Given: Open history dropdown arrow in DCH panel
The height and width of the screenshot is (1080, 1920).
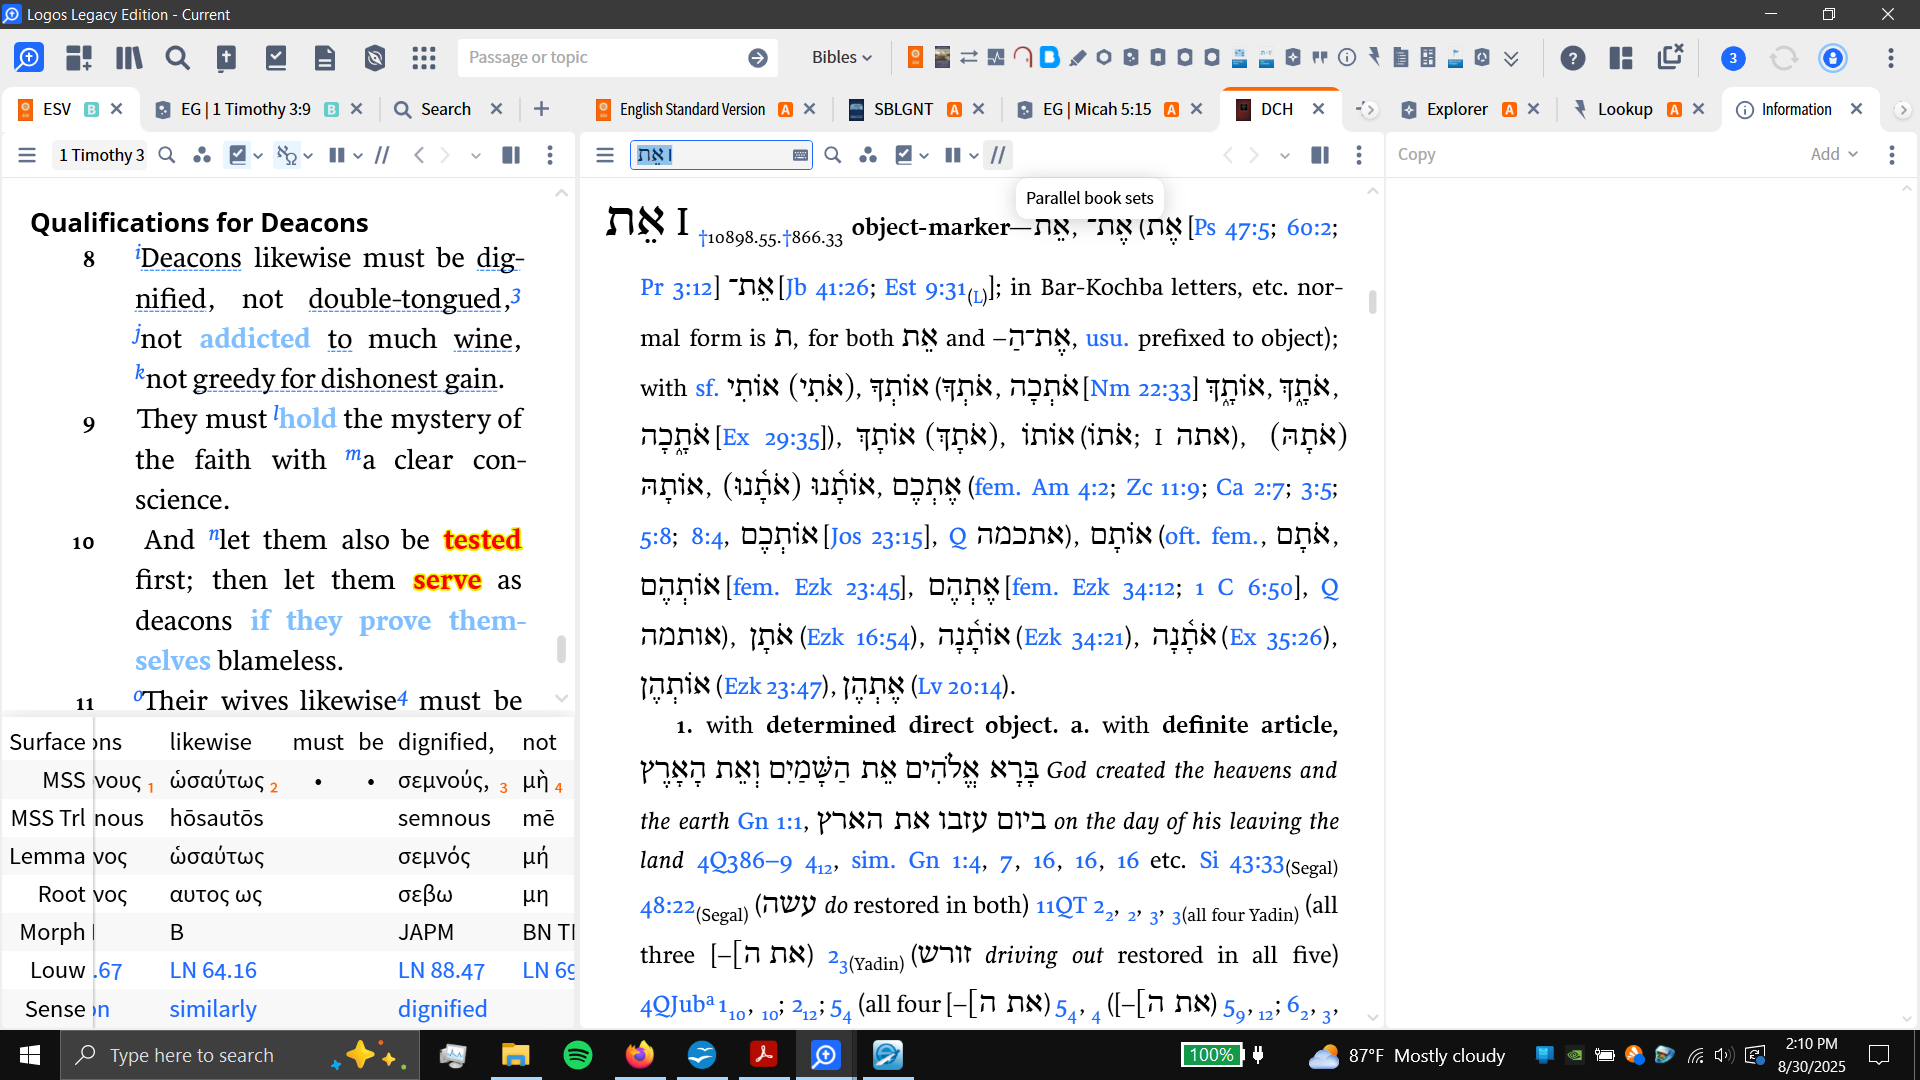Looking at the screenshot, I should pyautogui.click(x=1285, y=156).
